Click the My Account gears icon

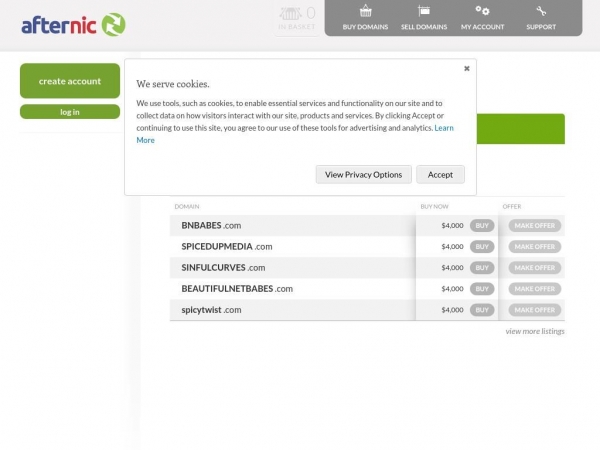point(482,11)
